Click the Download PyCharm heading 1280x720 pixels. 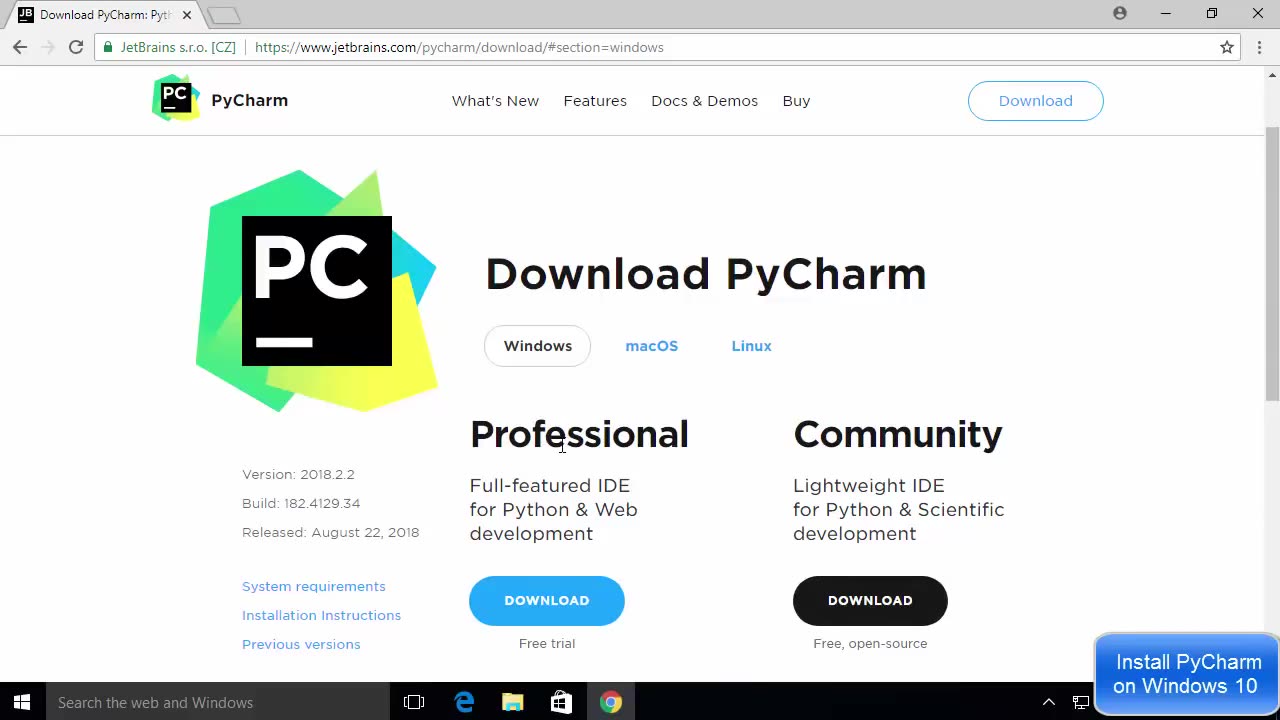point(706,274)
